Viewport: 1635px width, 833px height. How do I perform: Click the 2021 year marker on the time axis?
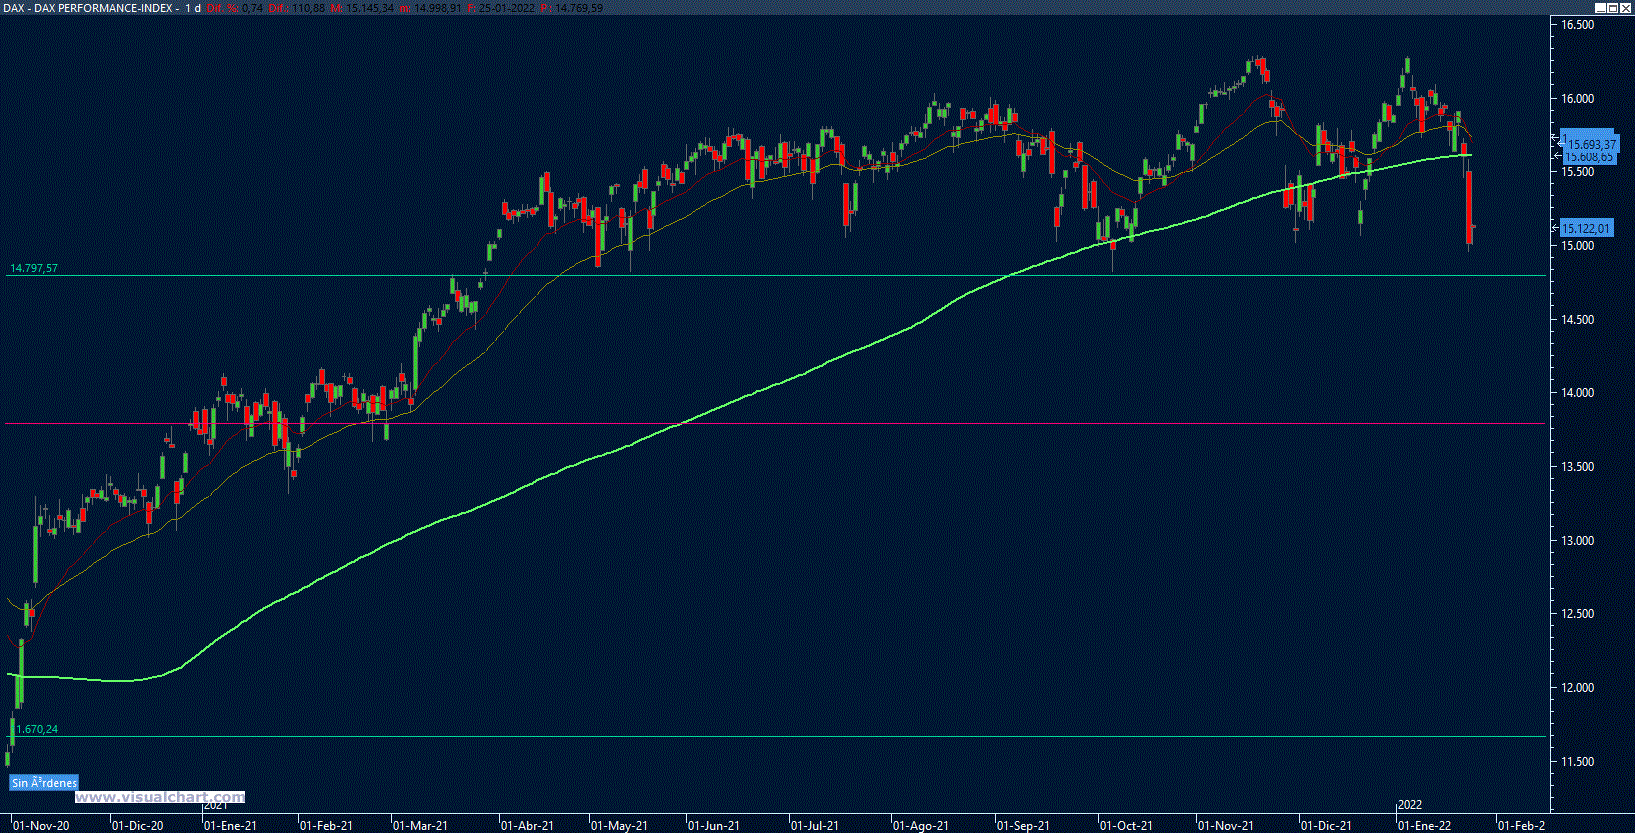click(x=215, y=805)
